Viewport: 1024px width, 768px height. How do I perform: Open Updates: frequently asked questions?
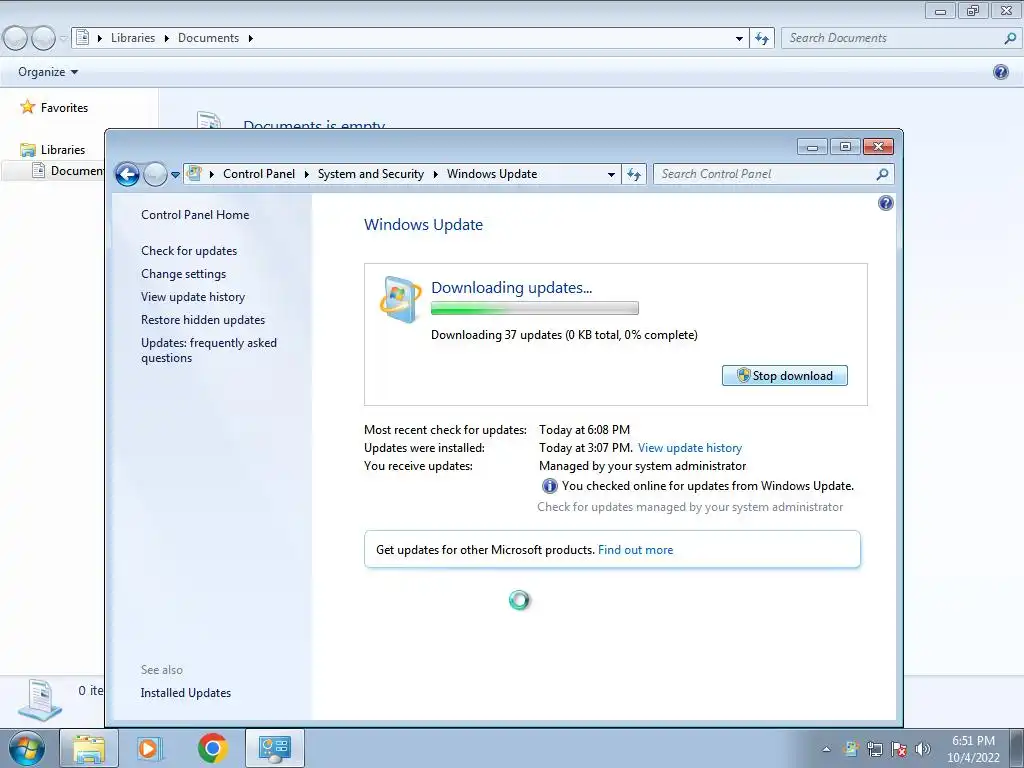[x=208, y=350]
